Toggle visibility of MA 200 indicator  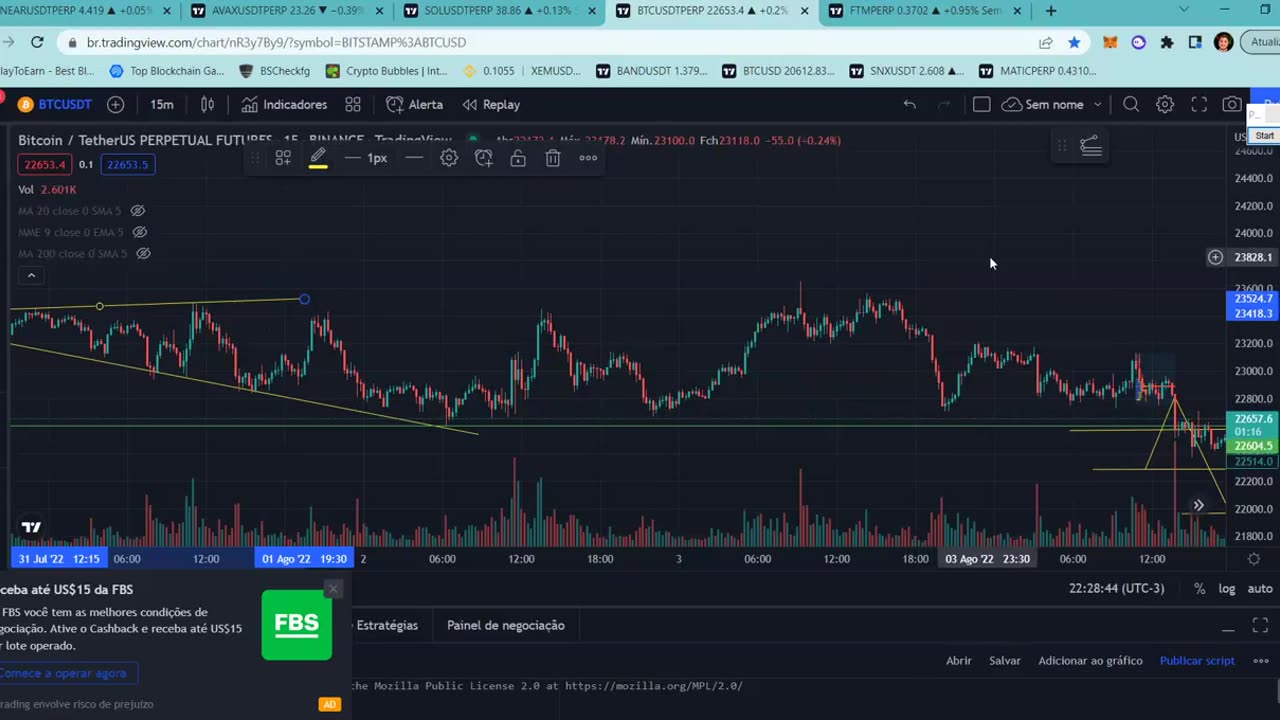tap(143, 253)
